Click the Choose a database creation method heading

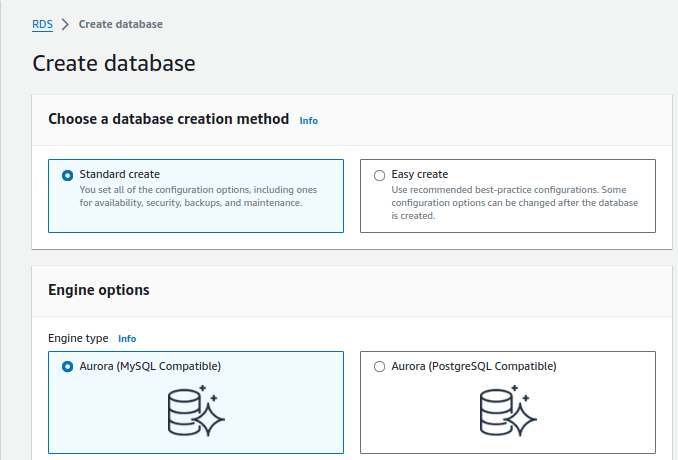(x=168, y=119)
